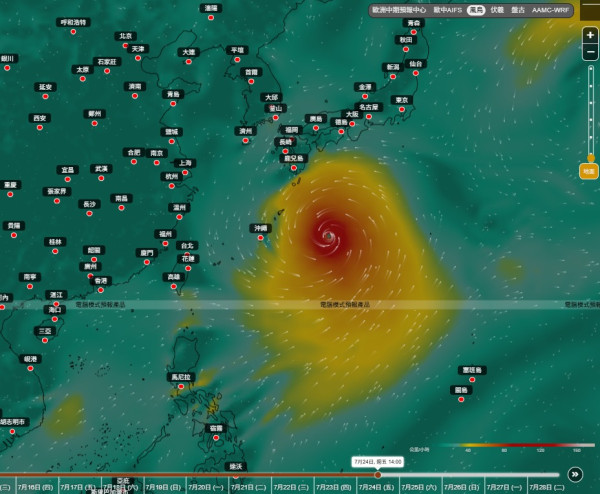Click the red marker for 濟州
Image resolution: width=600 pixels, height=494 pixels.
(x=245, y=141)
